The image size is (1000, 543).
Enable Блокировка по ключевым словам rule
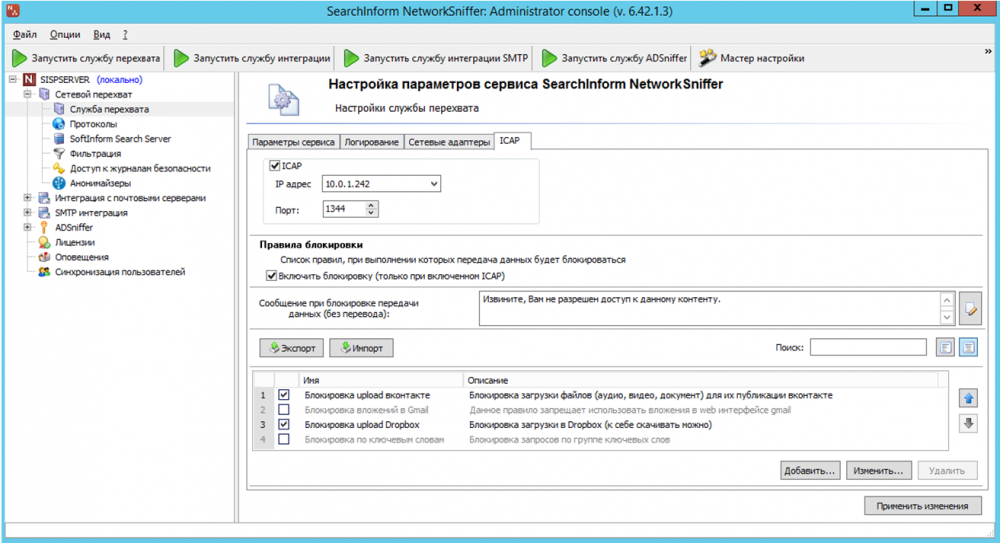tap(284, 439)
